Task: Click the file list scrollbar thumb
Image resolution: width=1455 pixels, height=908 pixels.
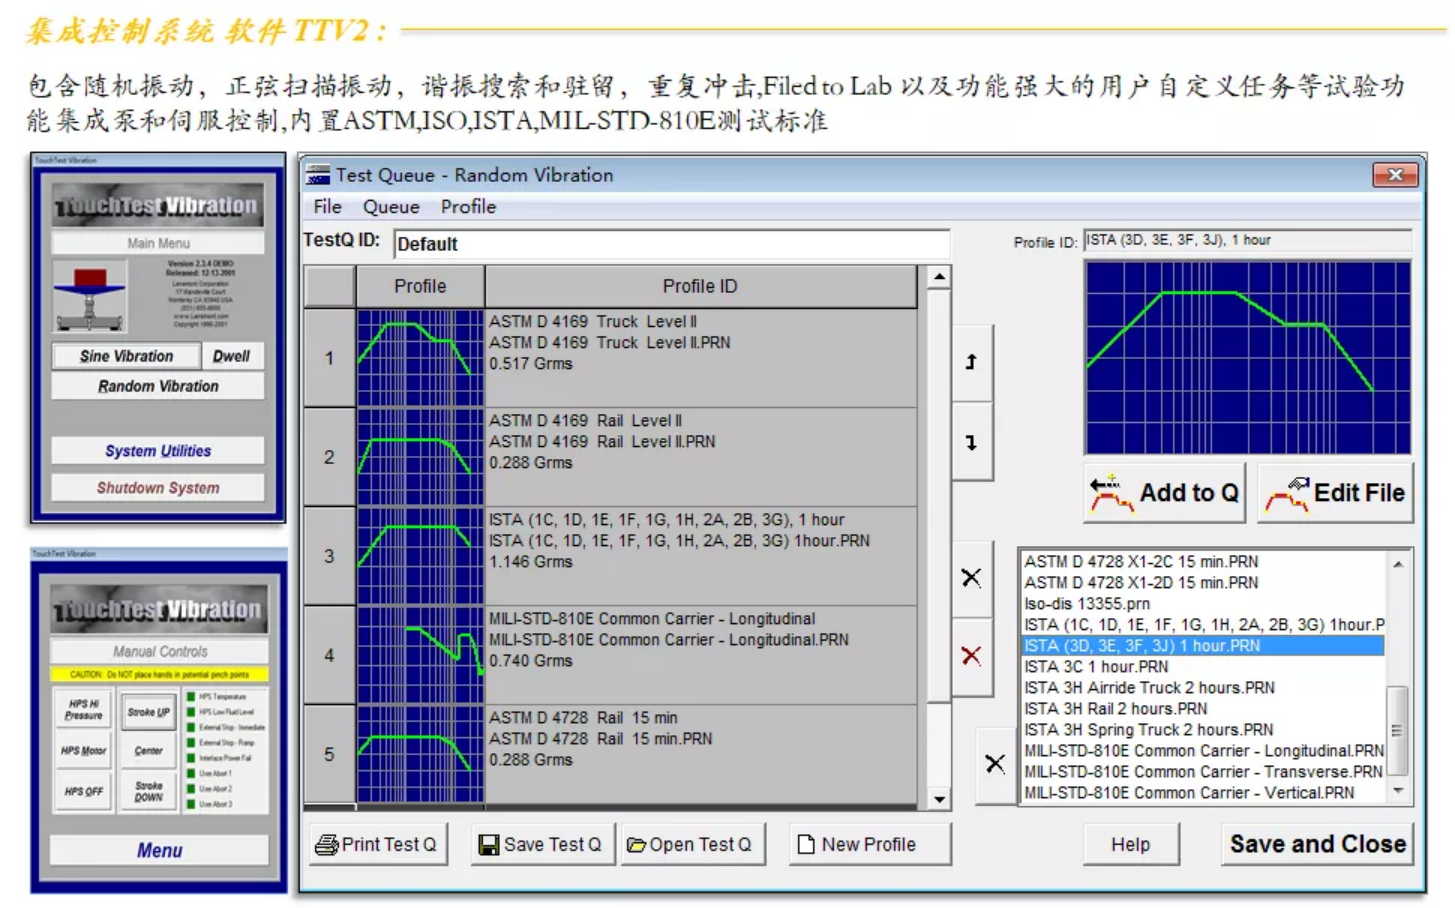Action: tap(1398, 730)
